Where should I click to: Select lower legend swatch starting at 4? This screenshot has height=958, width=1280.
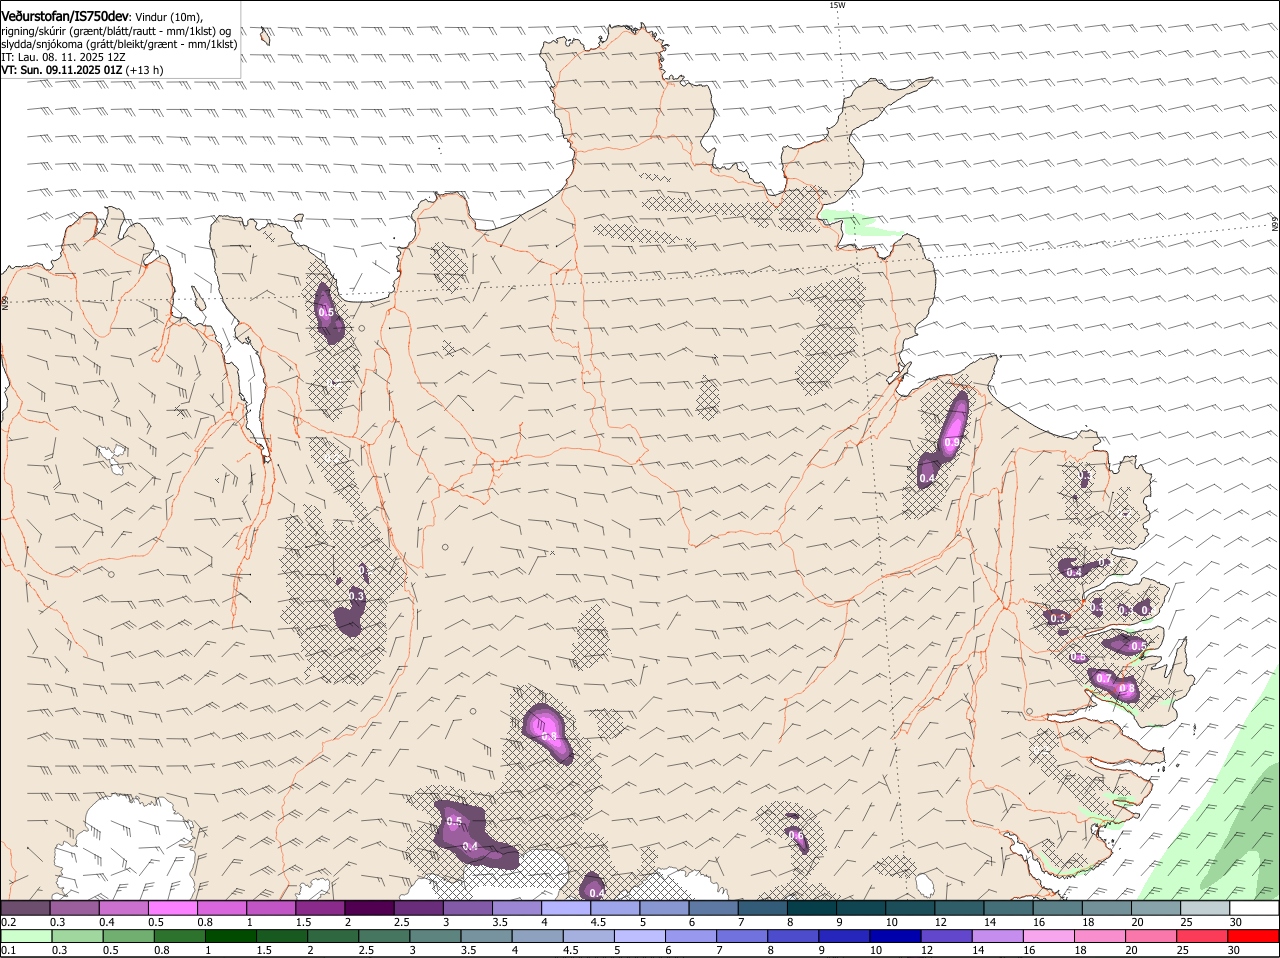[537, 936]
